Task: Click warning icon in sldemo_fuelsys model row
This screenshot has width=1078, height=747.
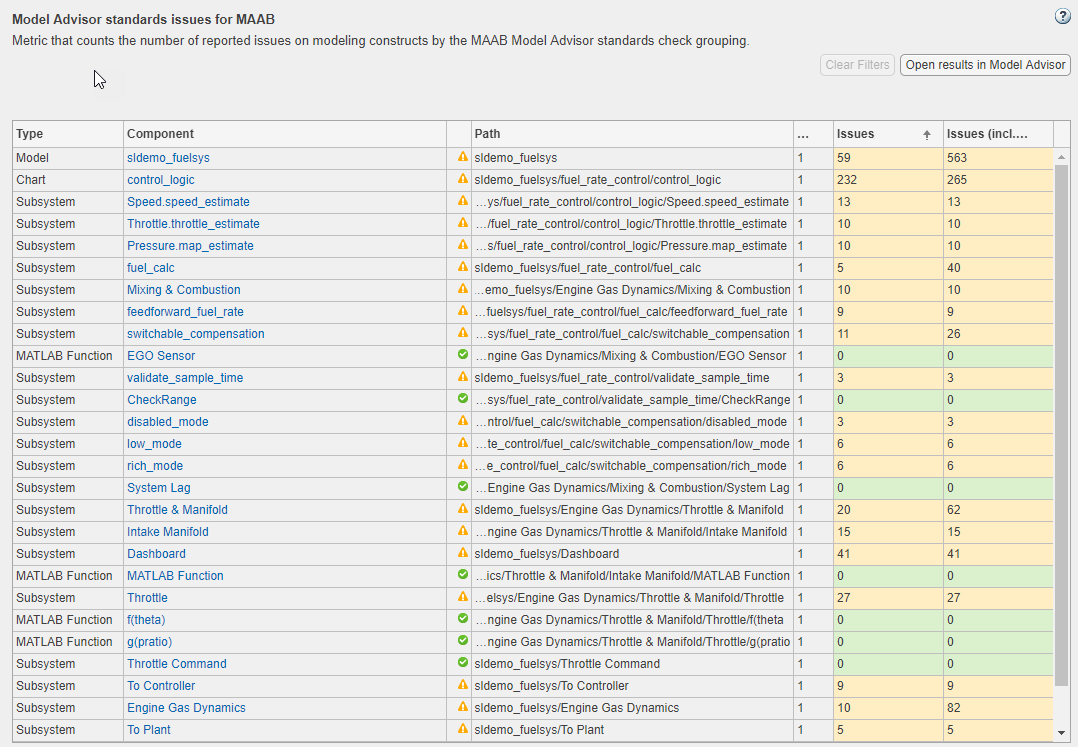Action: click(x=462, y=158)
